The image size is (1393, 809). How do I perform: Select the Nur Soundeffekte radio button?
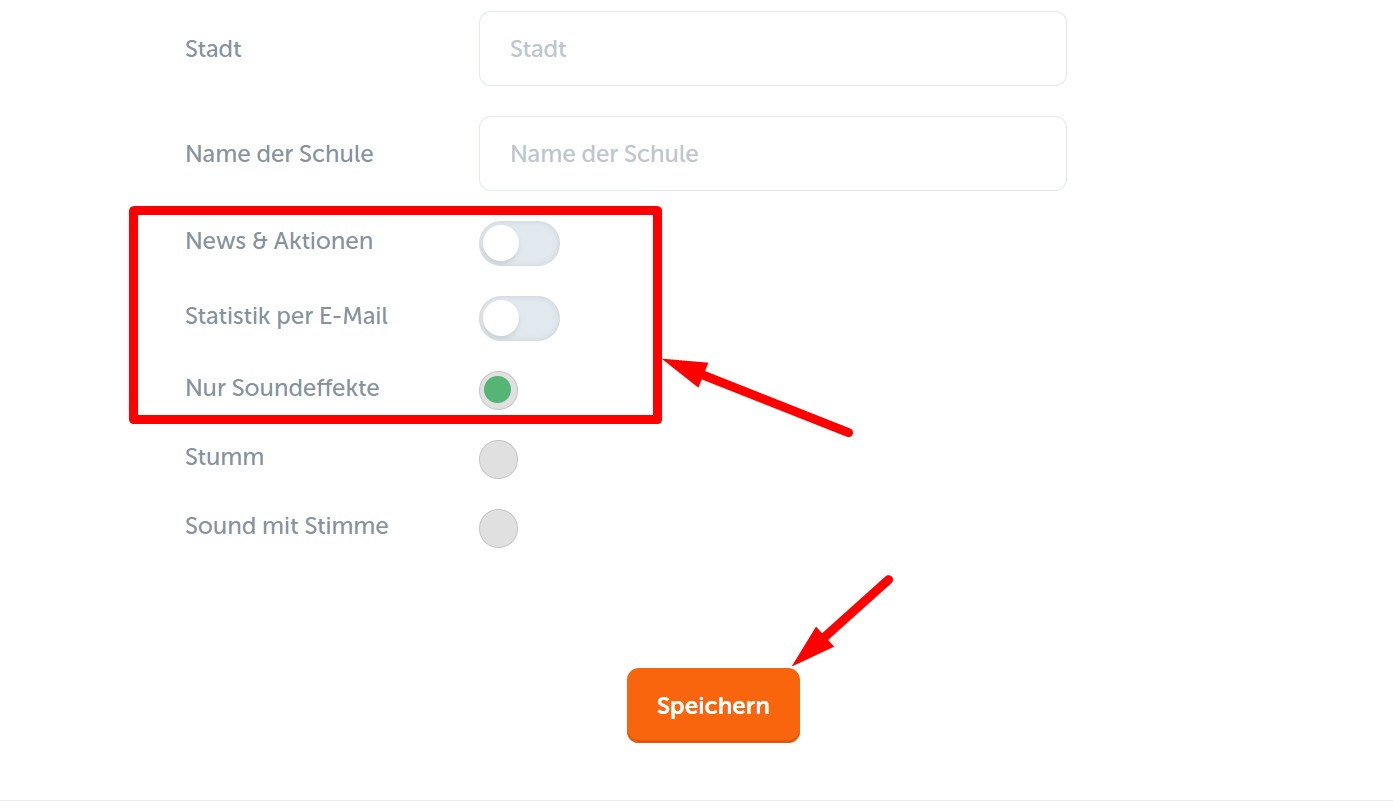(x=498, y=390)
